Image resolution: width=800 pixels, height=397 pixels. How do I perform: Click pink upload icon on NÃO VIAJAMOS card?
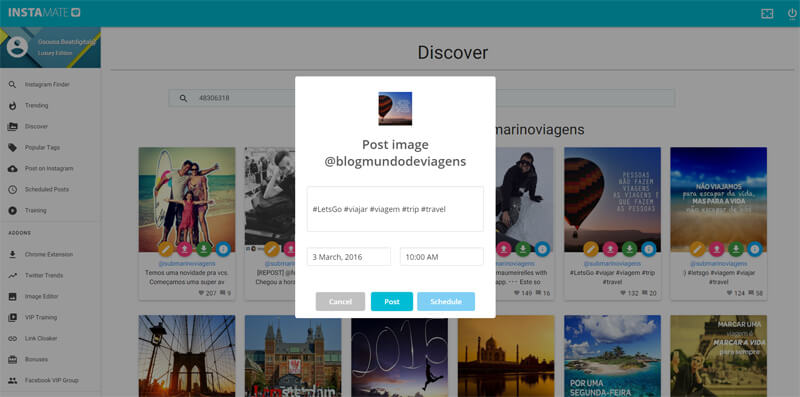(x=716, y=249)
